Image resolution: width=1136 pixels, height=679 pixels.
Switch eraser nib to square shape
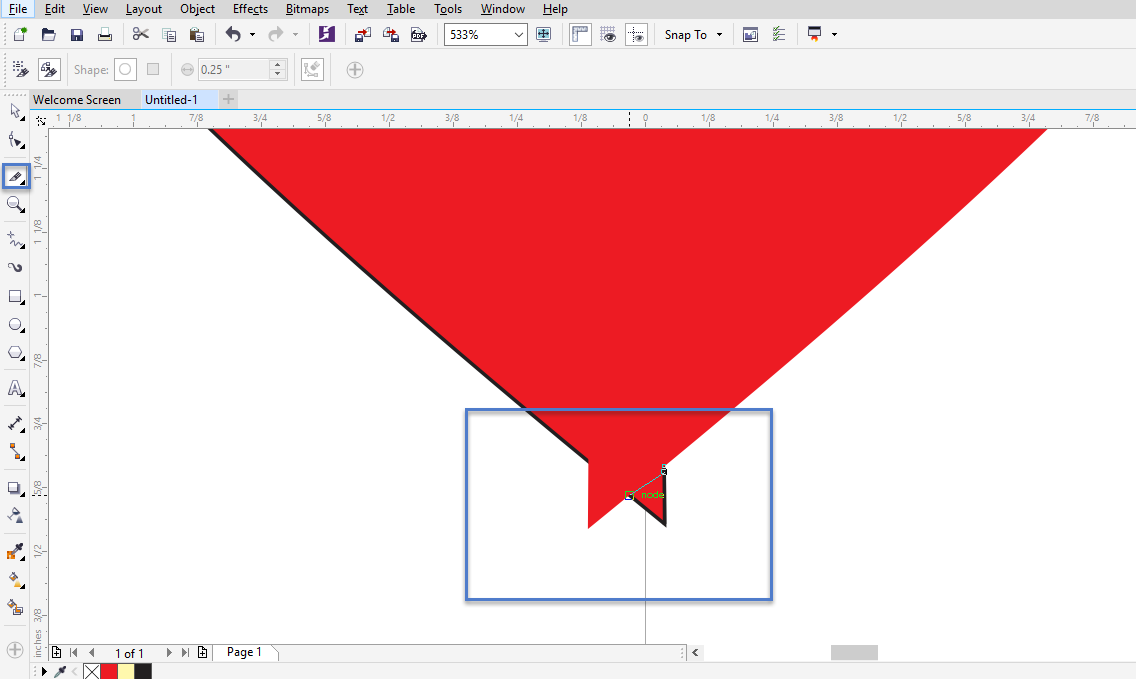[x=152, y=69]
